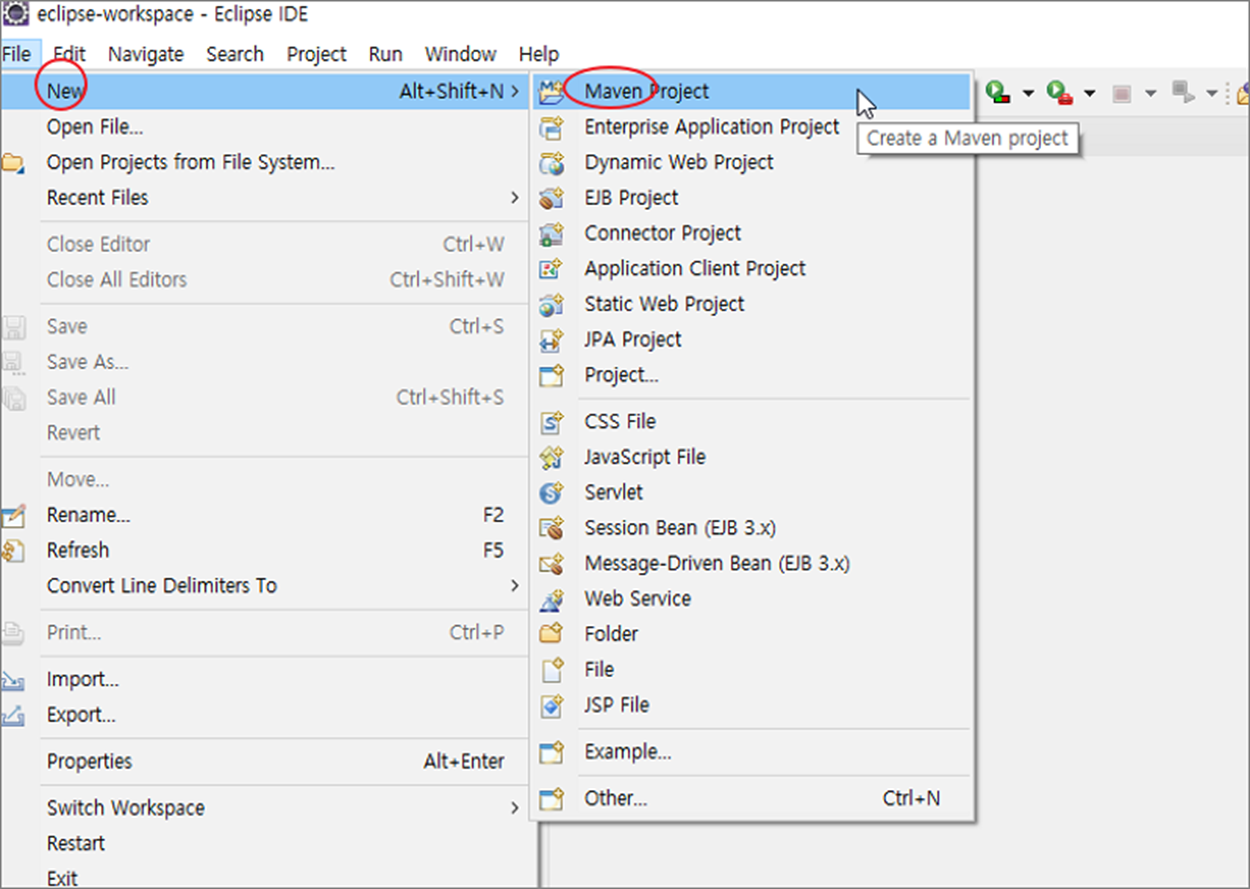Image resolution: width=1250 pixels, height=889 pixels.
Task: Click the green Run toolbar icon
Action: 997,93
